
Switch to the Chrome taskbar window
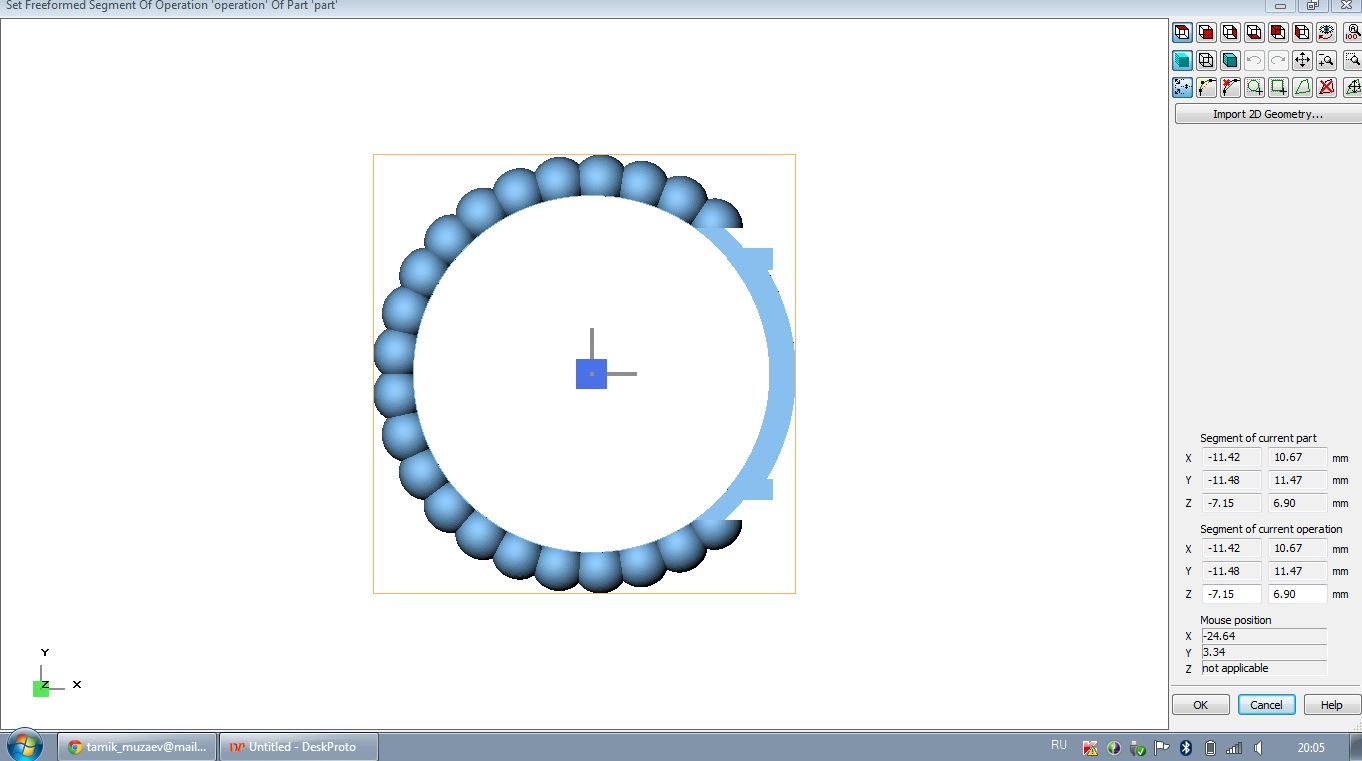click(136, 747)
